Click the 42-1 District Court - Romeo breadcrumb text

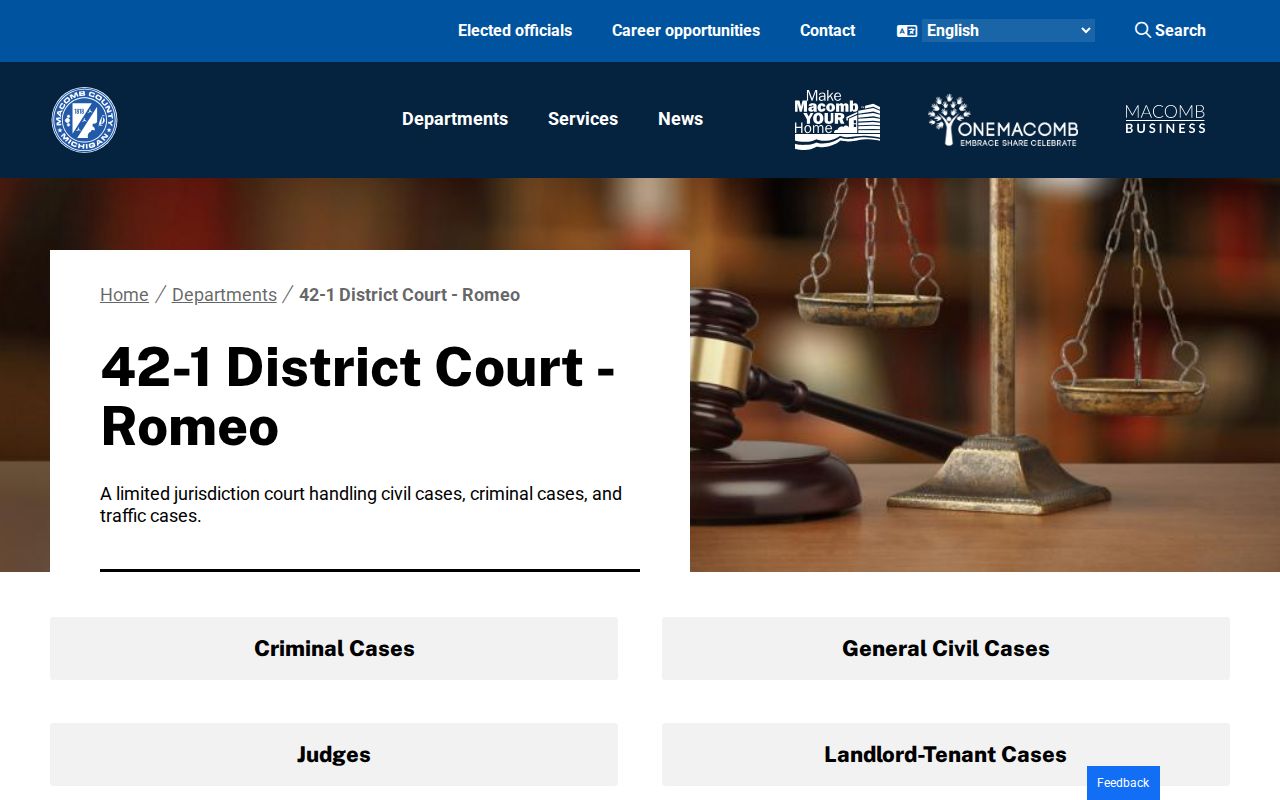click(x=410, y=295)
